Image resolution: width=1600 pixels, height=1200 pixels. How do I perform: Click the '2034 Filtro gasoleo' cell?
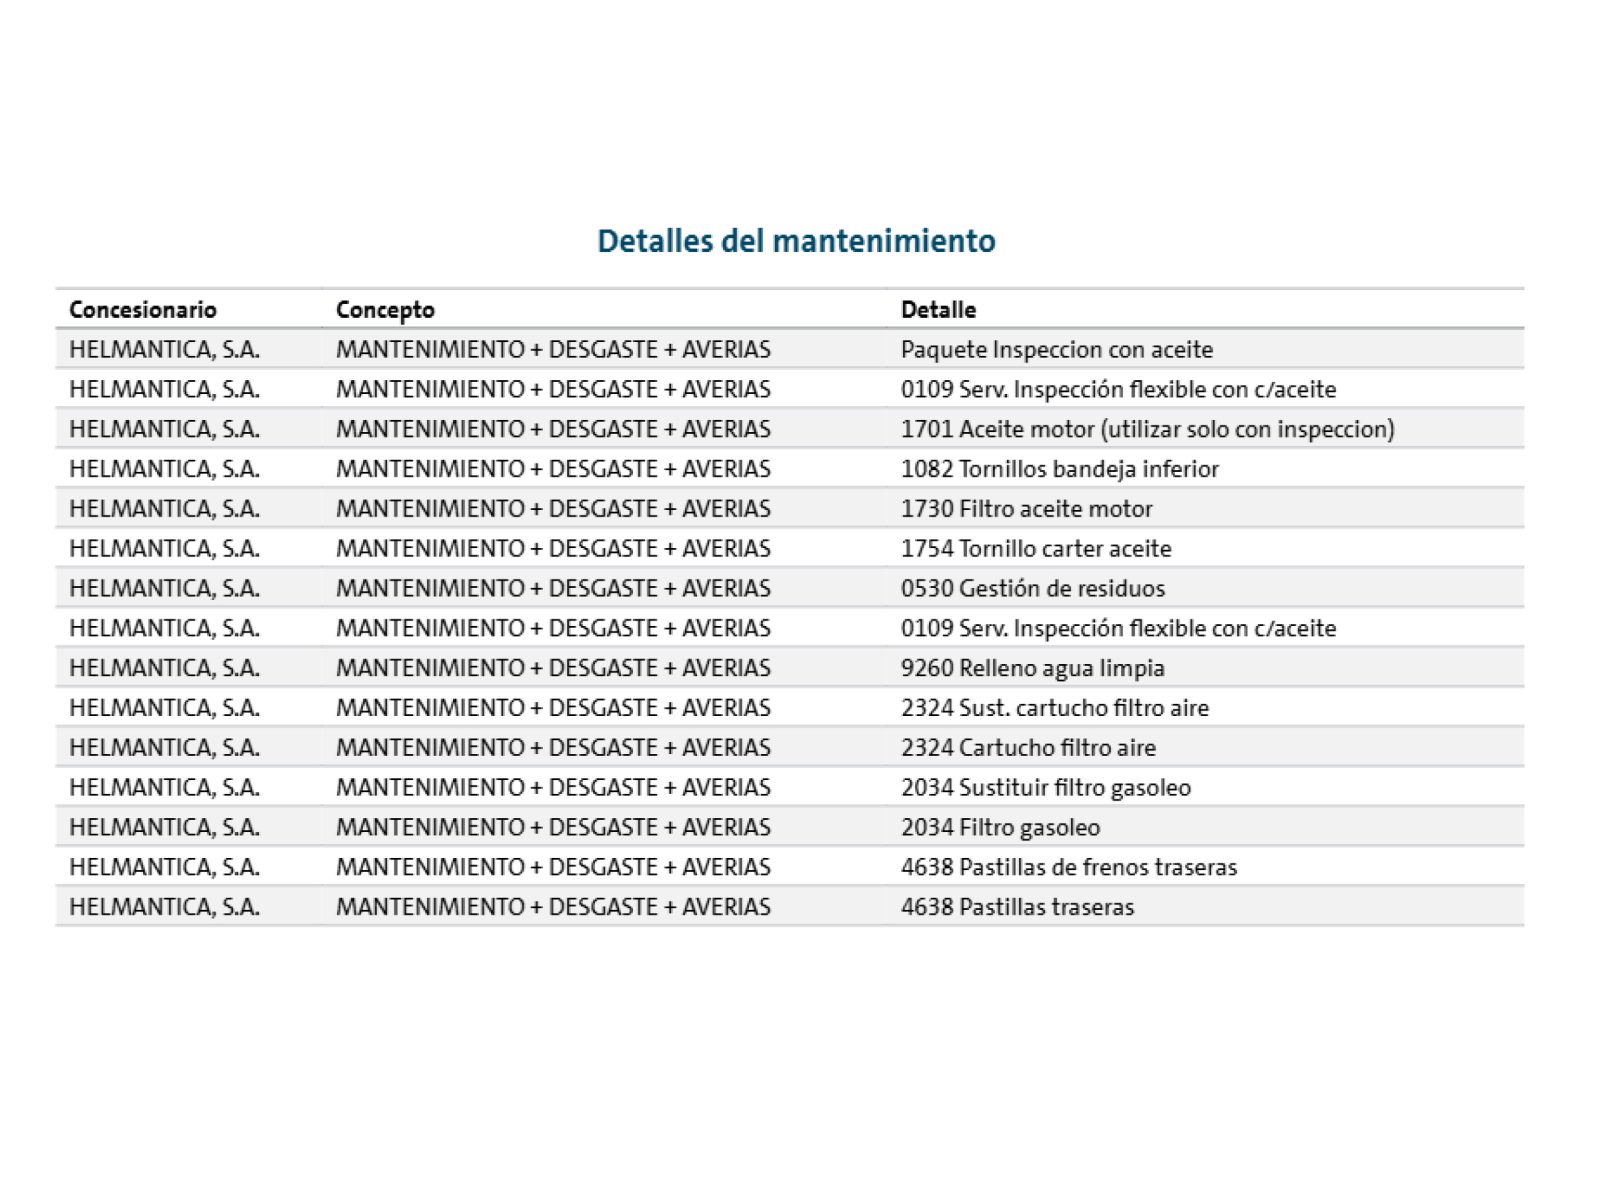[1000, 828]
